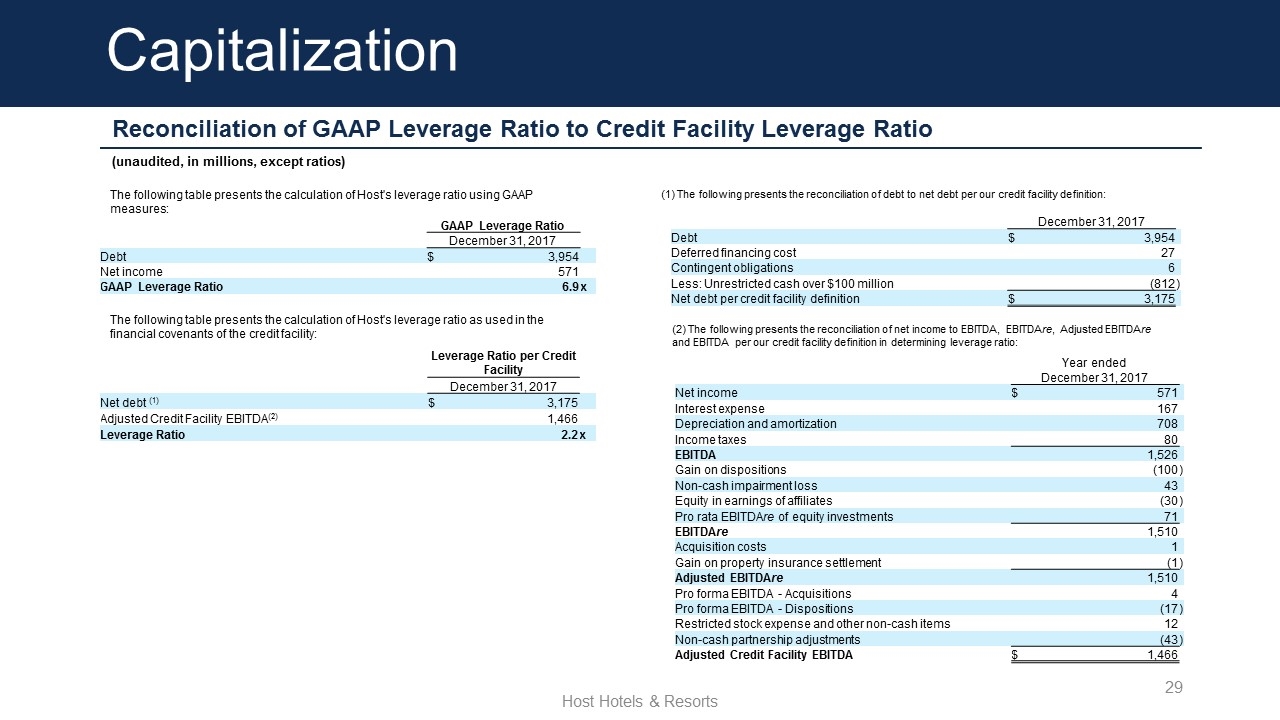Image resolution: width=1280 pixels, height=720 pixels.
Task: Click "Non-cash impairment loss" row label
Action: [x=746, y=485]
